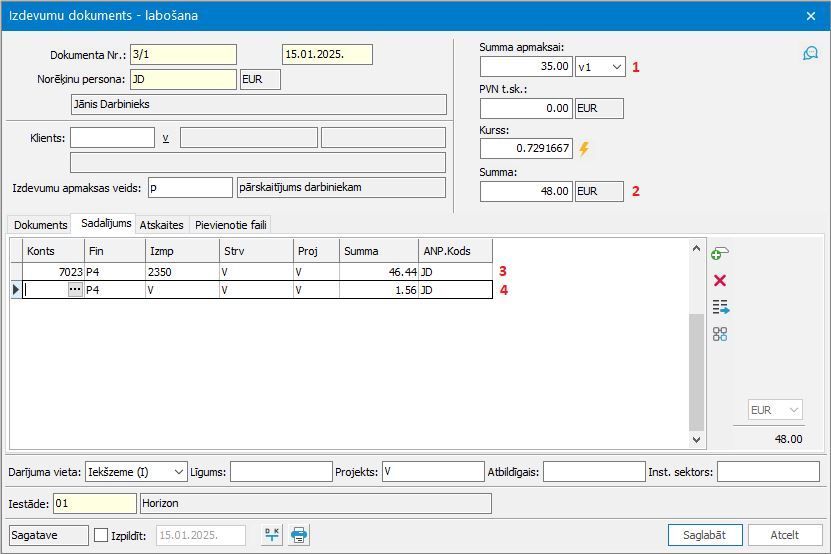Screen dimensions: 831x554
Task: Open the chat bubble icon at top right
Action: coord(810,53)
